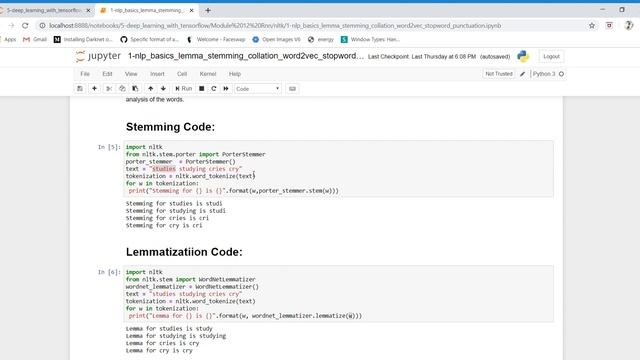The width and height of the screenshot is (640, 360).
Task: Open the Apps bookmark
Action: pos(9,39)
